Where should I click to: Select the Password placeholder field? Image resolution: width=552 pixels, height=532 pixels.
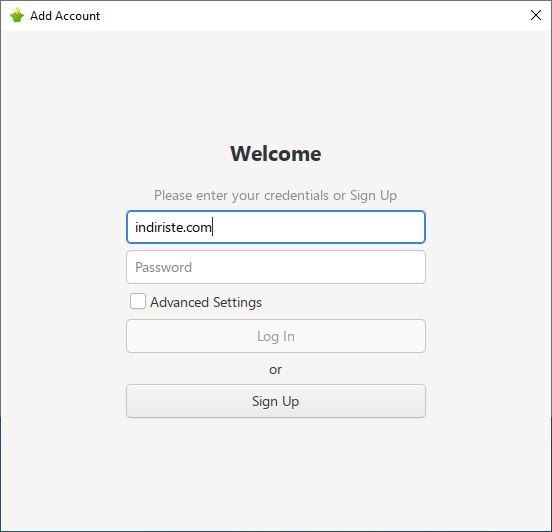(x=276, y=267)
